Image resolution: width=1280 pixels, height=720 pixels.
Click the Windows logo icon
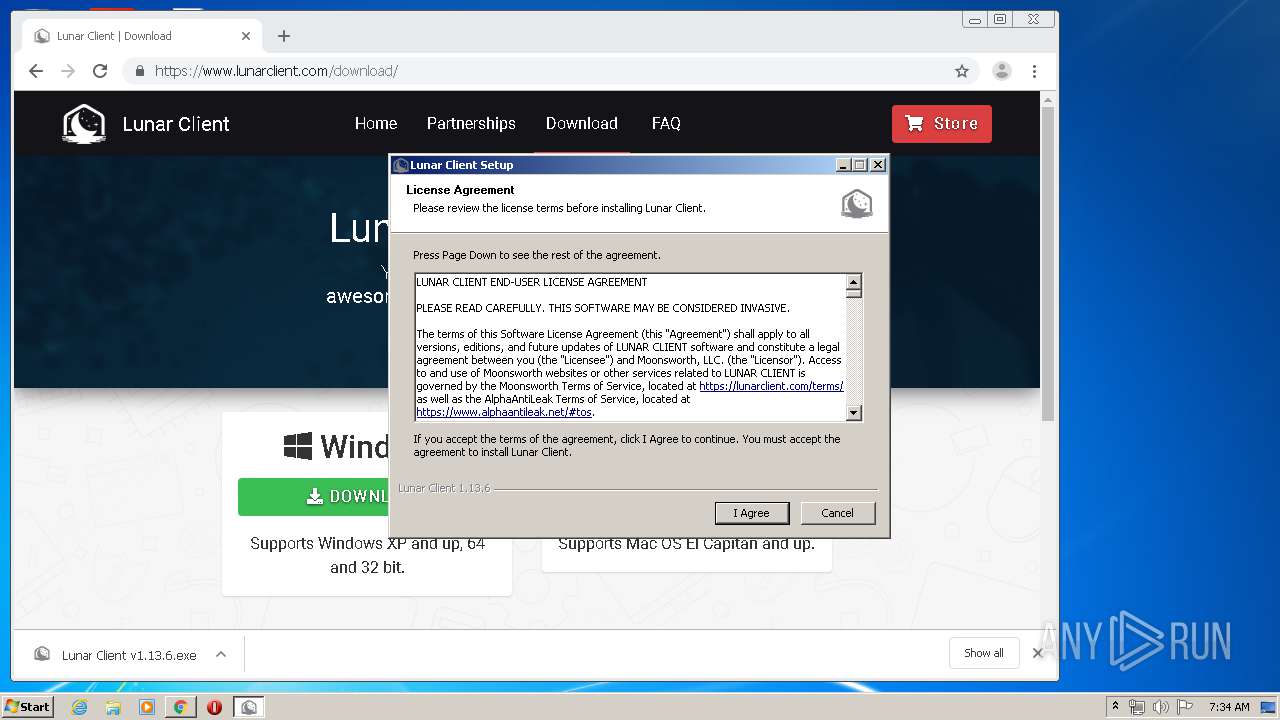pyautogui.click(x=298, y=446)
